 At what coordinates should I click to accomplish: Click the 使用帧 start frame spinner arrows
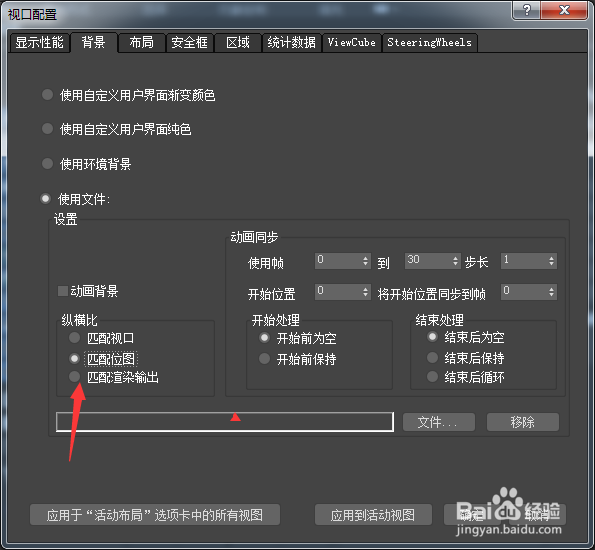(365, 261)
